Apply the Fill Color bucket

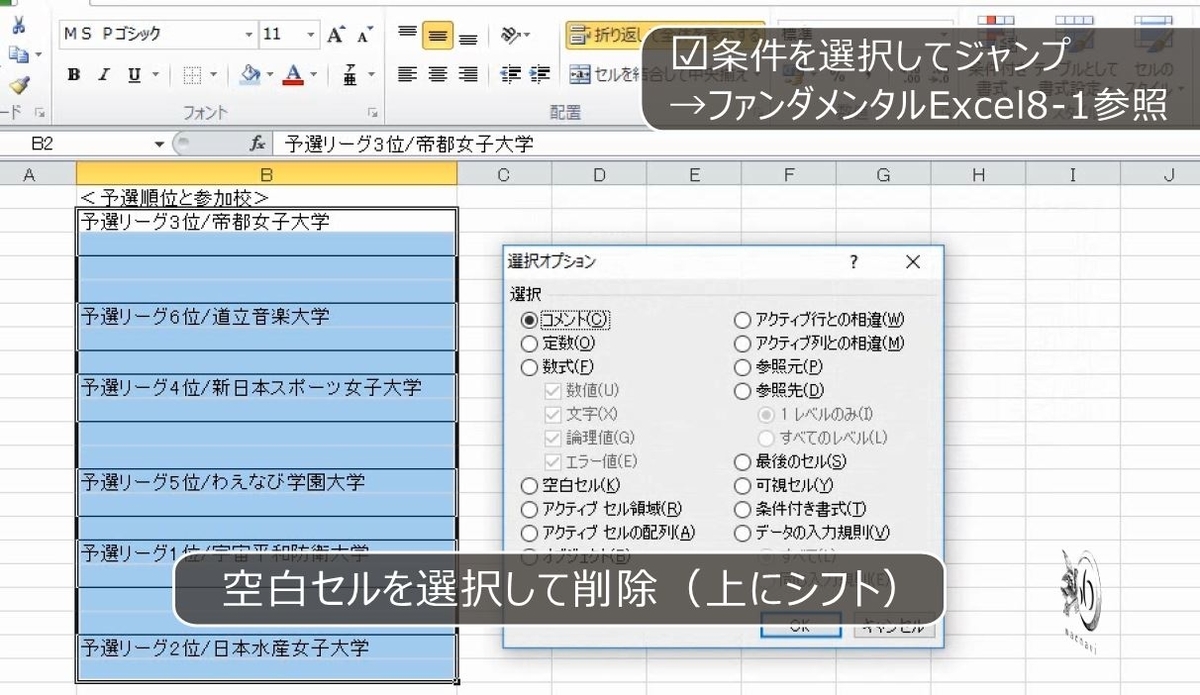click(249, 74)
